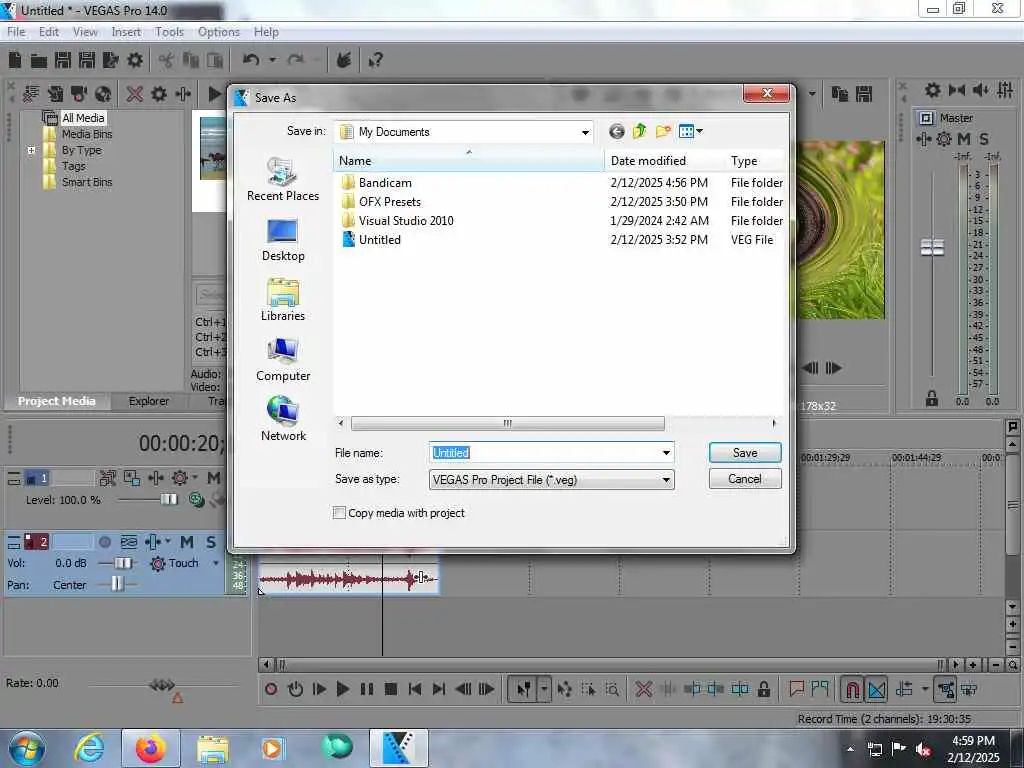
Task: Mute video track 1 with M button
Action: (x=214, y=478)
